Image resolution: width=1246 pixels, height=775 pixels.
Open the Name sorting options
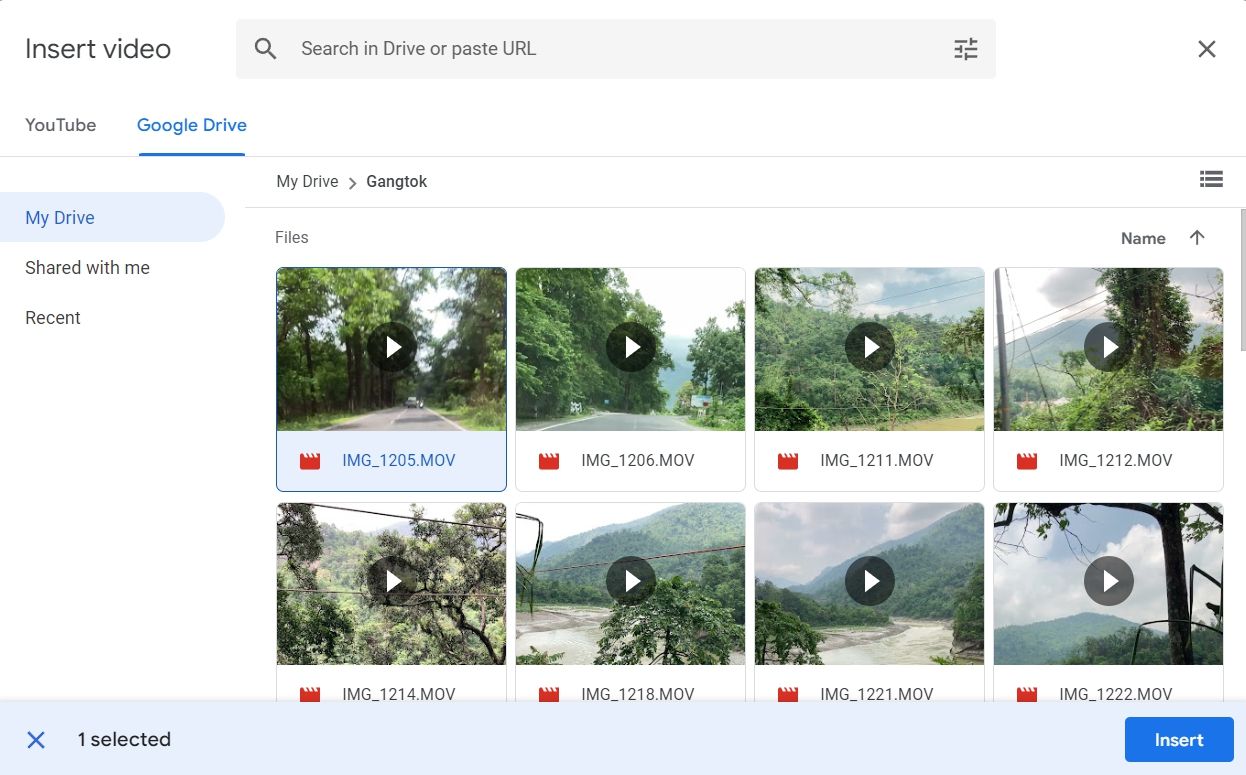pos(1143,238)
